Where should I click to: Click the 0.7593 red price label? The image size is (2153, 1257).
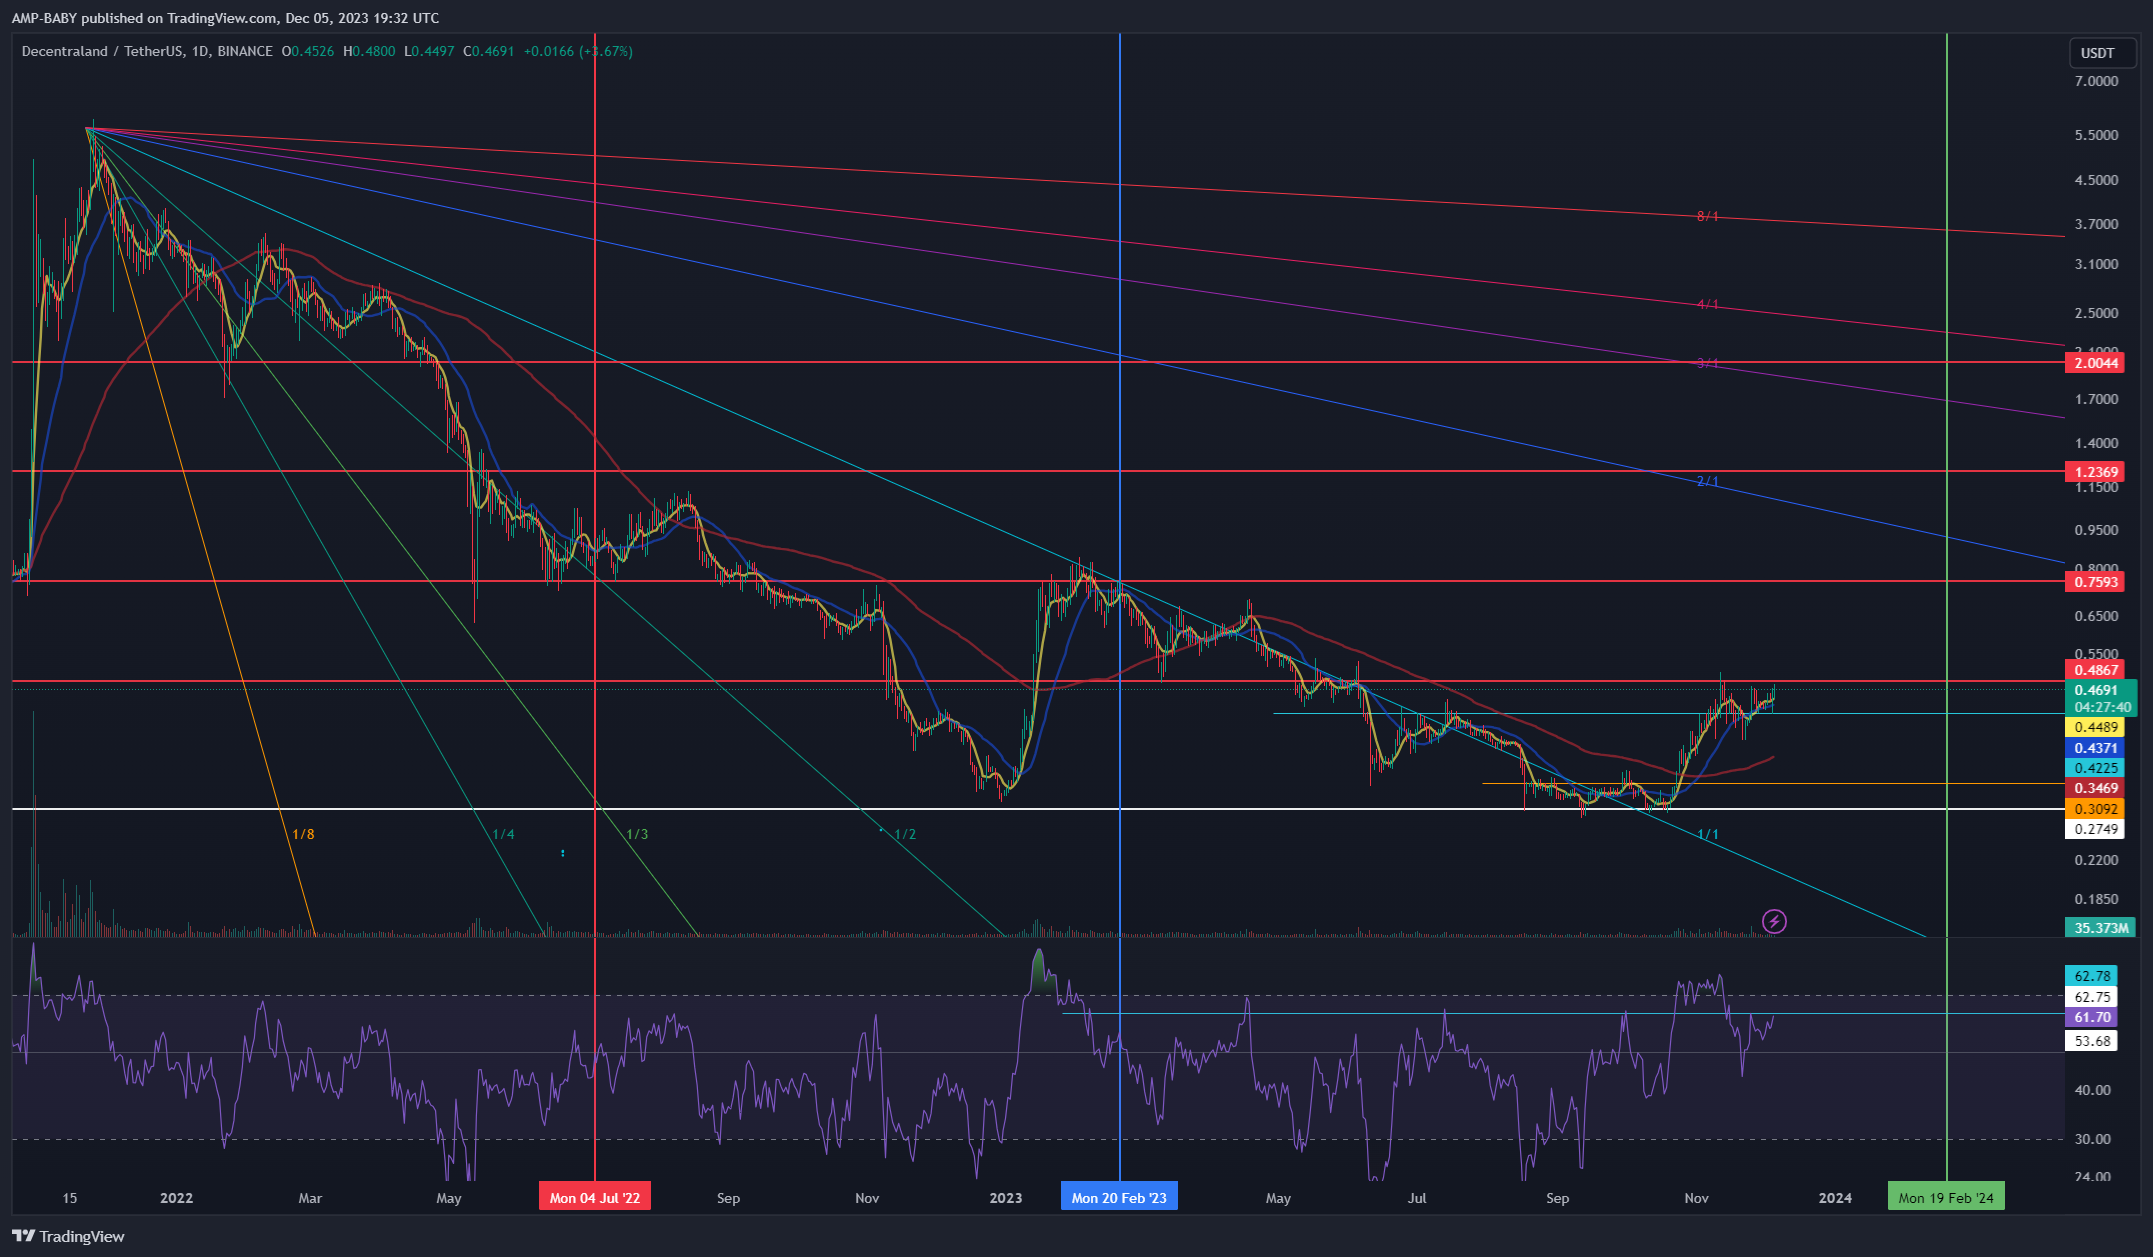2095,582
